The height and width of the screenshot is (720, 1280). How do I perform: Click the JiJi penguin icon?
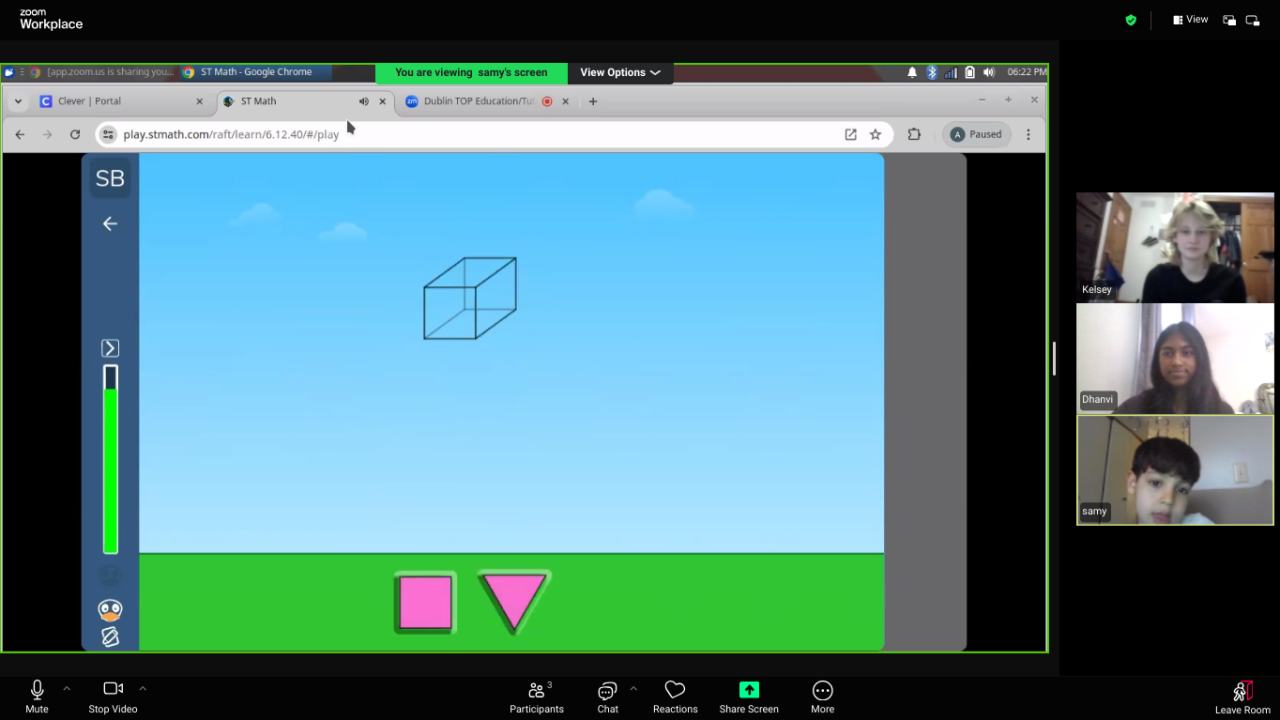pyautogui.click(x=110, y=609)
